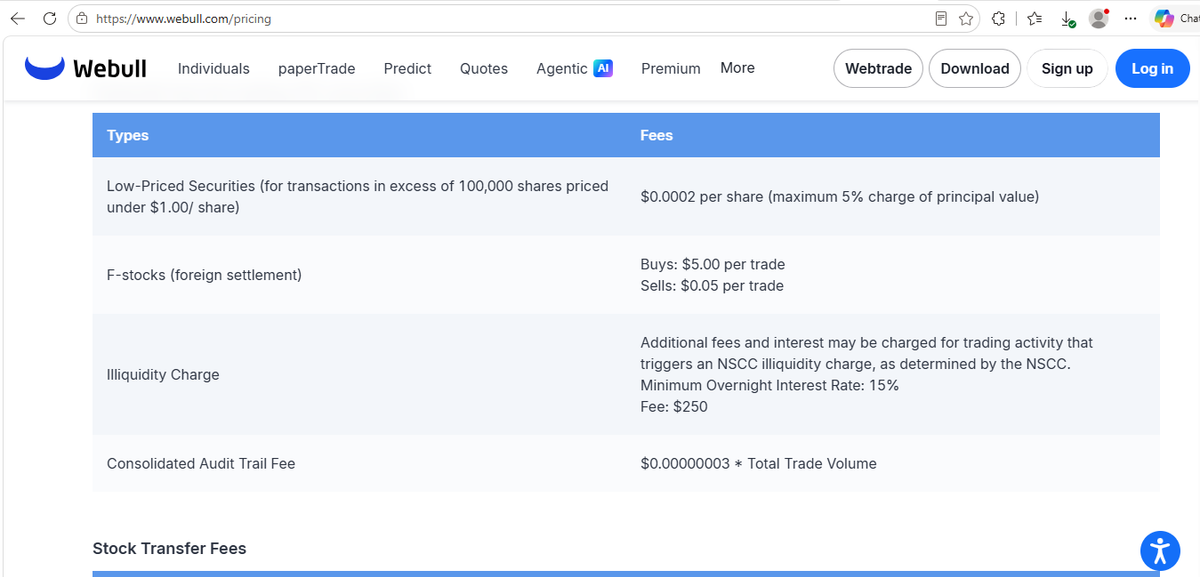Image resolution: width=1200 pixels, height=577 pixels.
Task: Click the Log in button
Action: (1152, 68)
